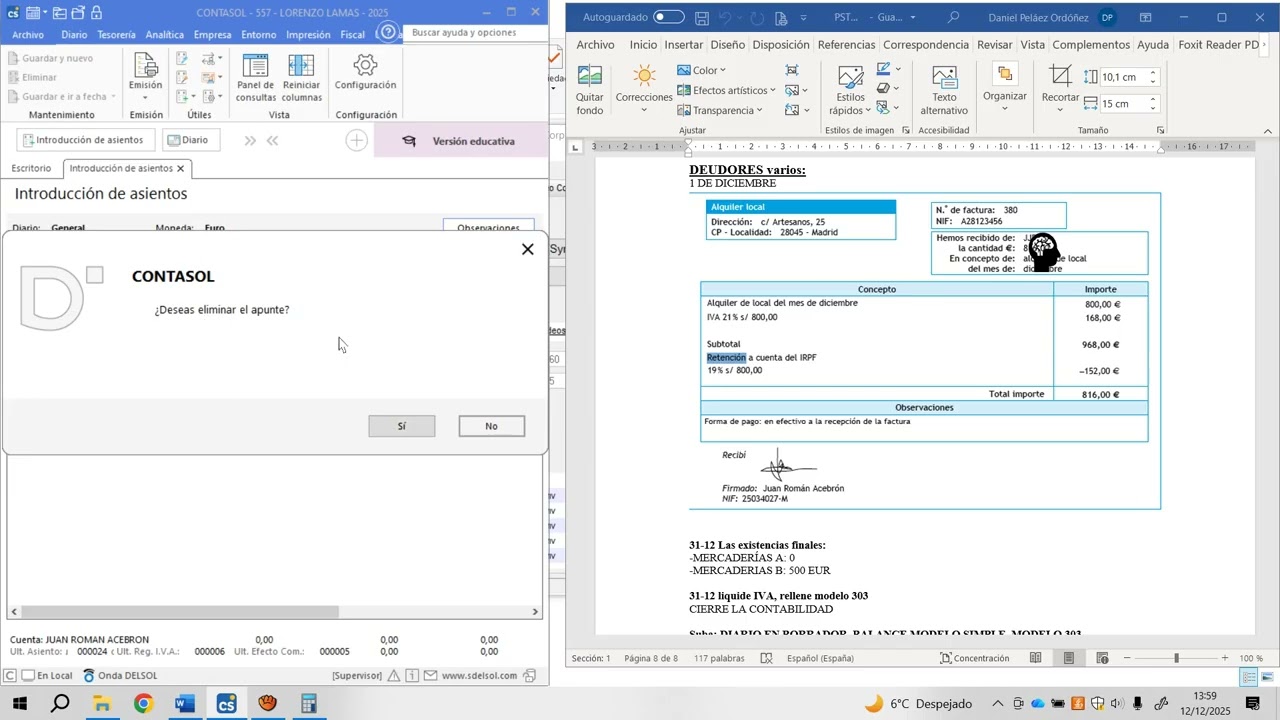
Task: Click the calendar icon in CONTASOL title bar
Action: point(34,13)
